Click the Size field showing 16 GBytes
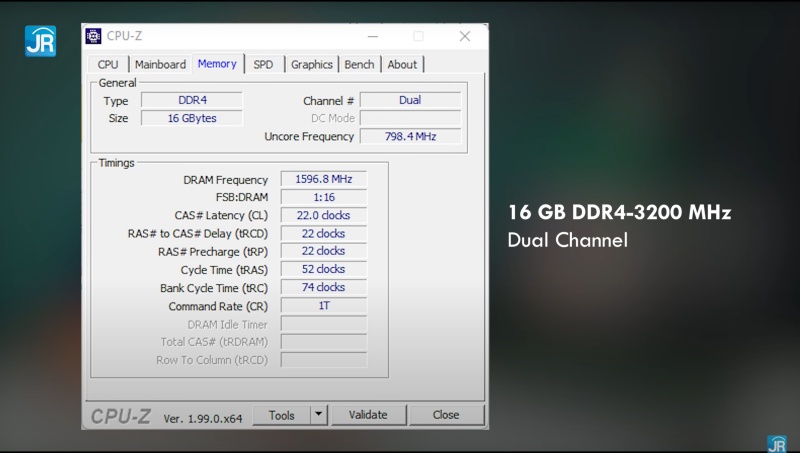800x453 pixels. point(192,118)
